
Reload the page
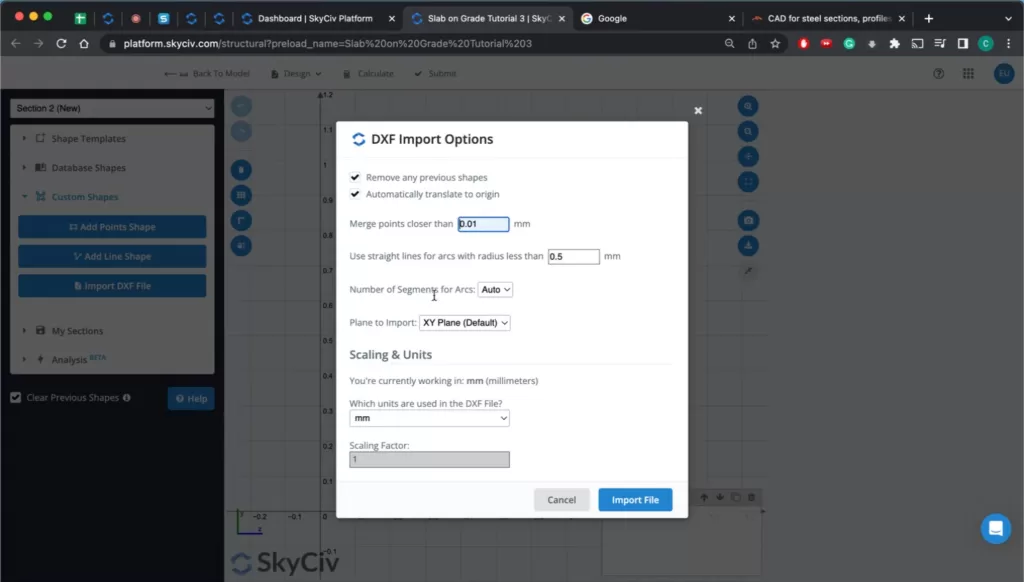point(61,44)
